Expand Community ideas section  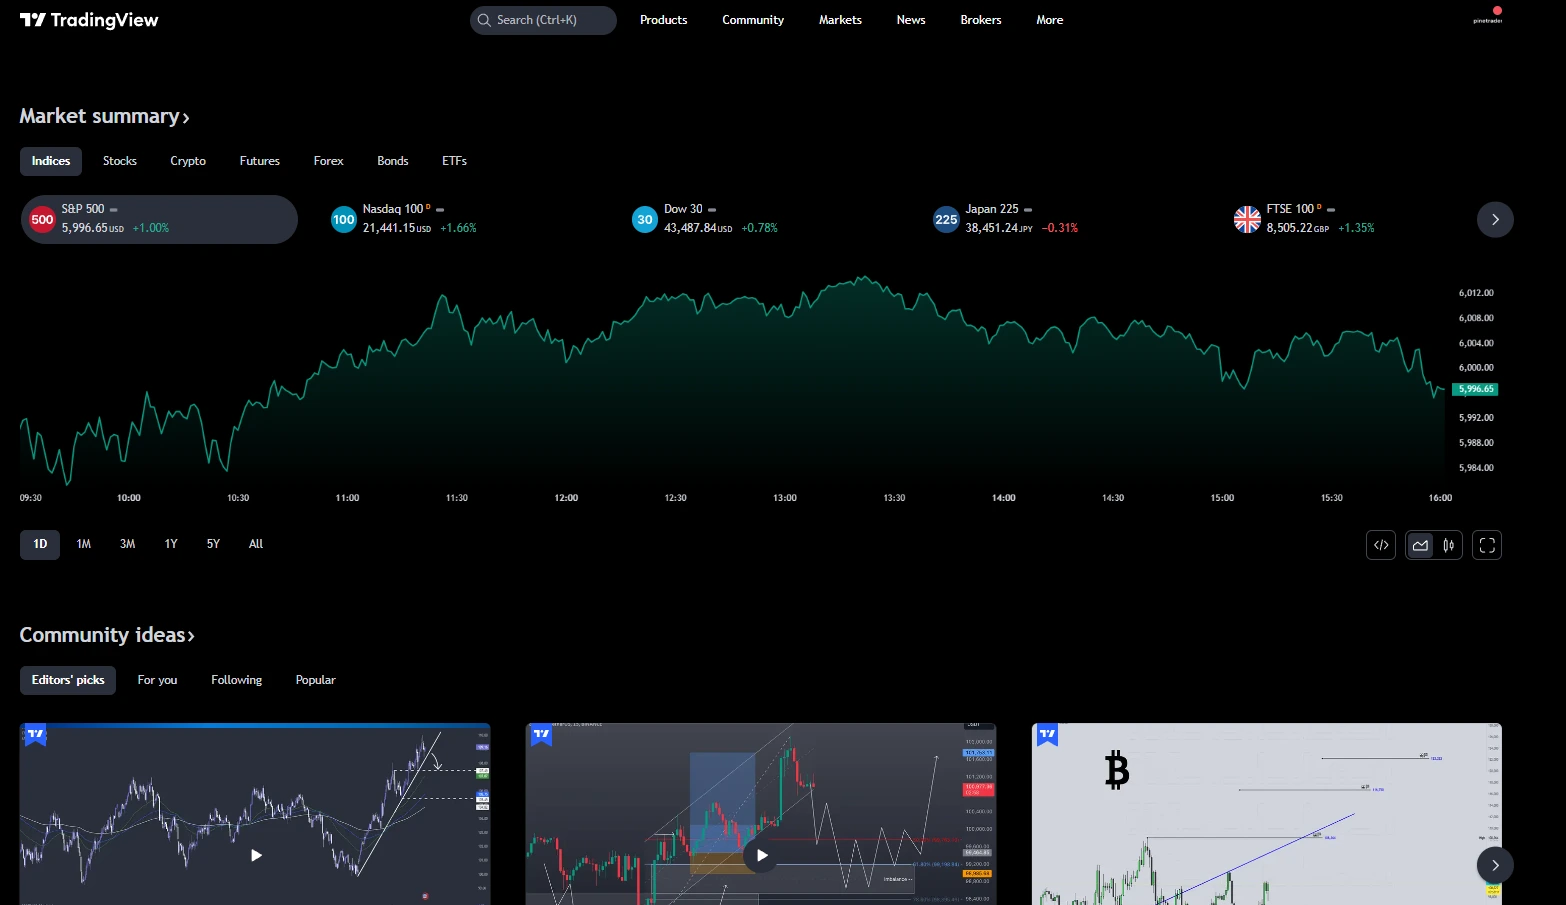coord(107,635)
